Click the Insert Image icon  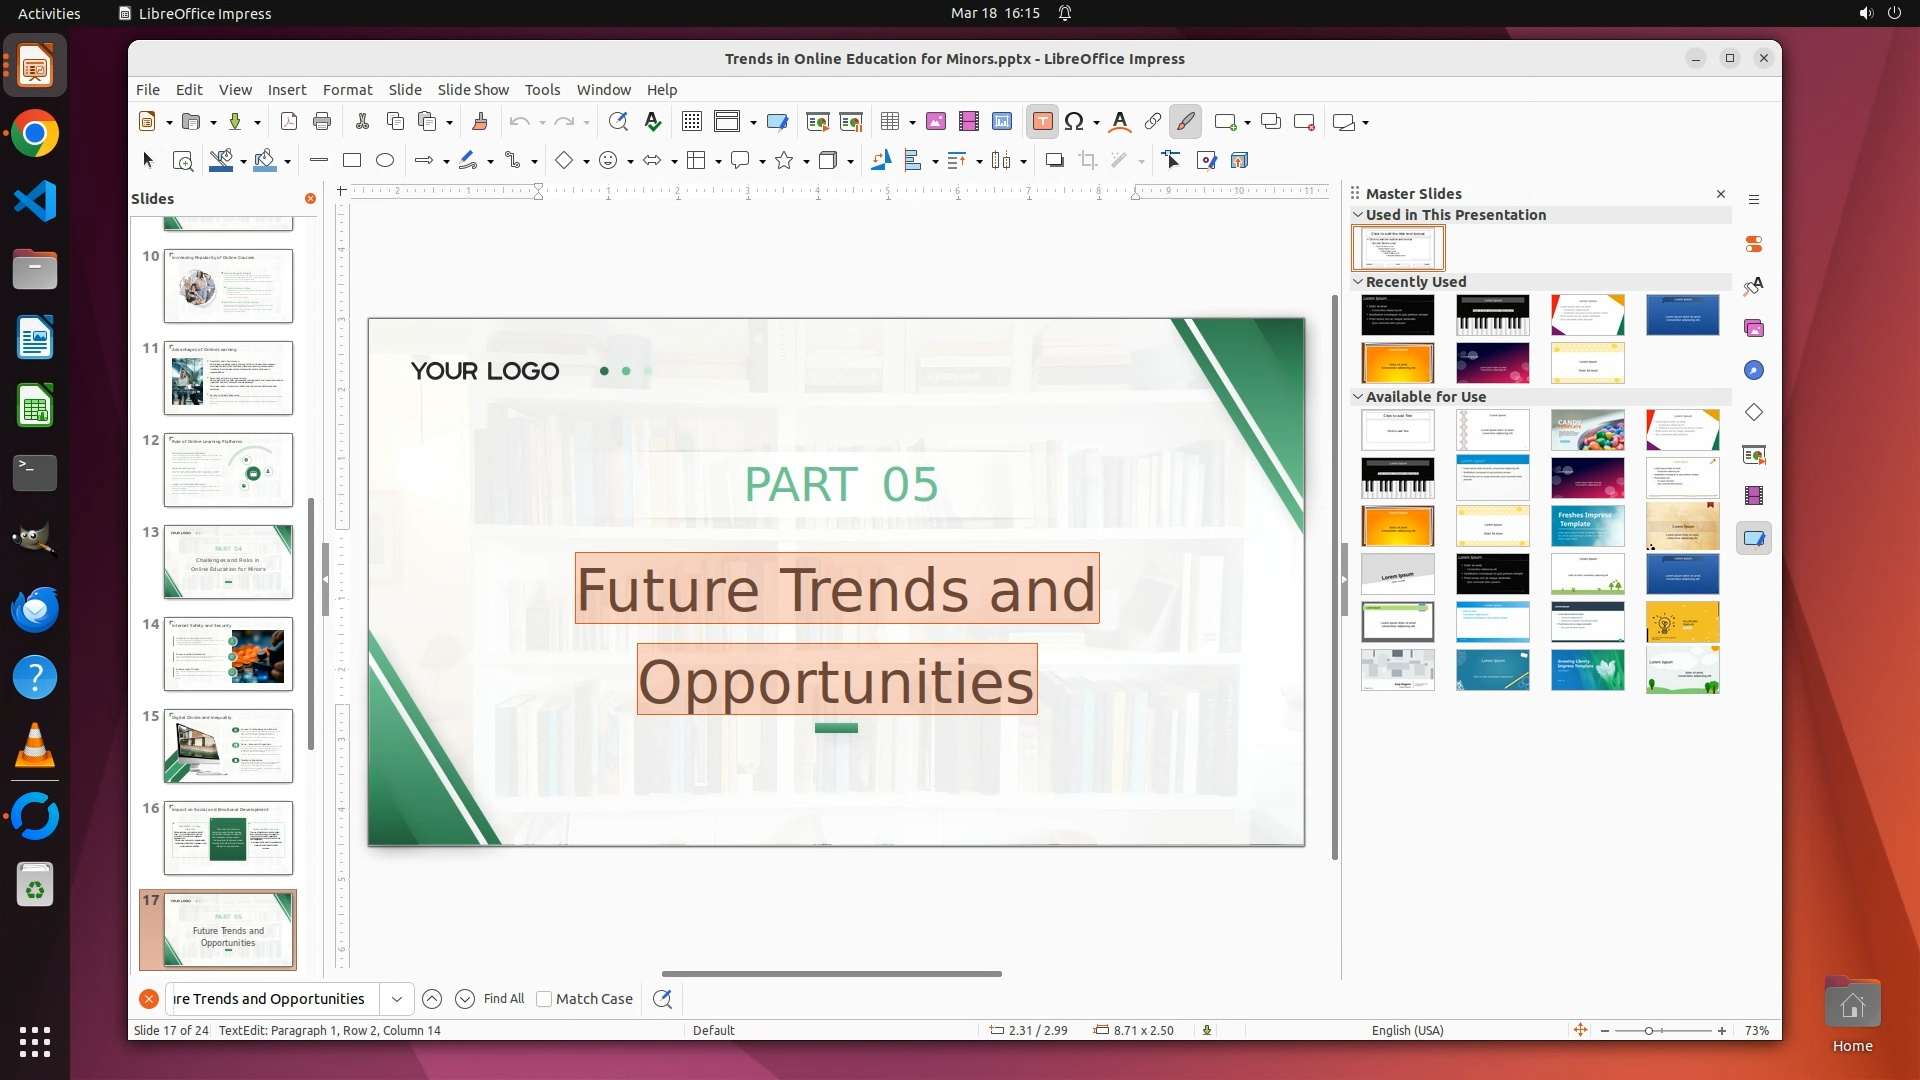coord(936,122)
